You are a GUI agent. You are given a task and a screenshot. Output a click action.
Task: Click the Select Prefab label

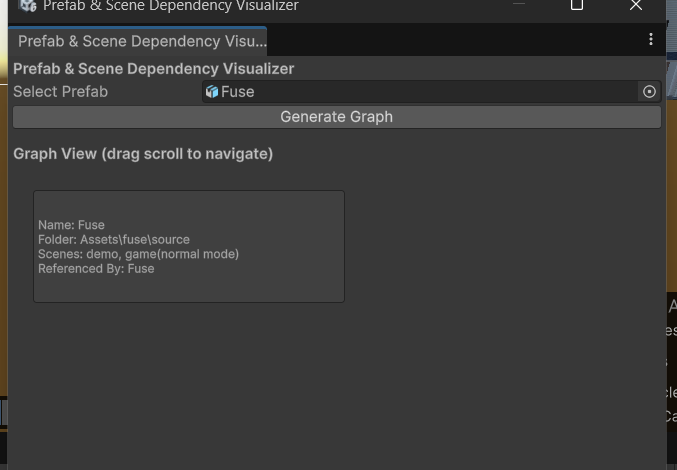(61, 92)
